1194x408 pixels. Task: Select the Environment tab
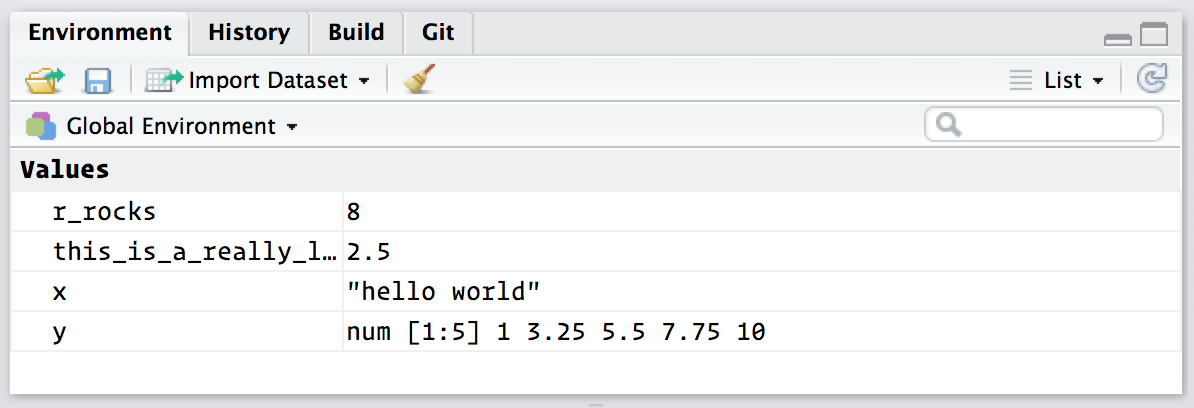coord(100,32)
